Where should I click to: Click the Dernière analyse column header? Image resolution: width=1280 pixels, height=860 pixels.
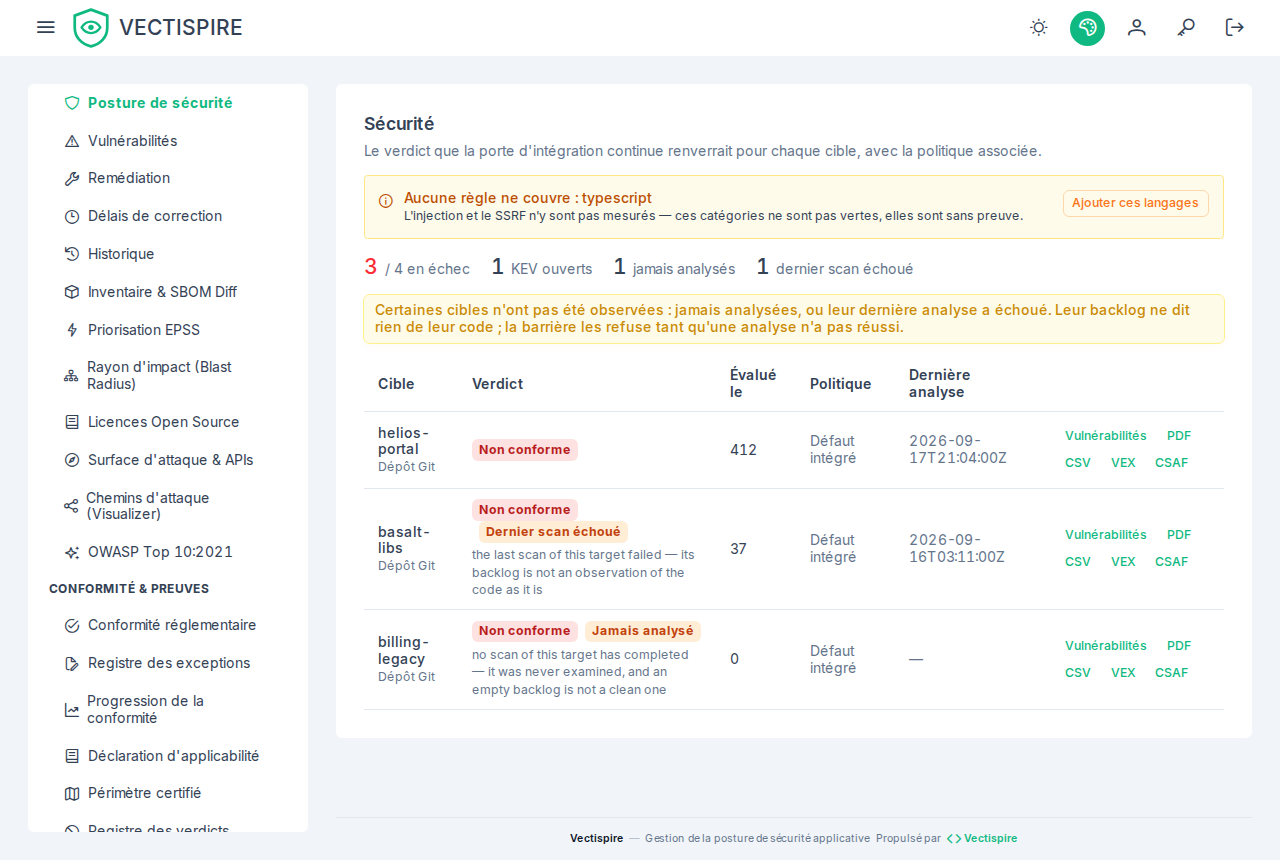click(940, 384)
